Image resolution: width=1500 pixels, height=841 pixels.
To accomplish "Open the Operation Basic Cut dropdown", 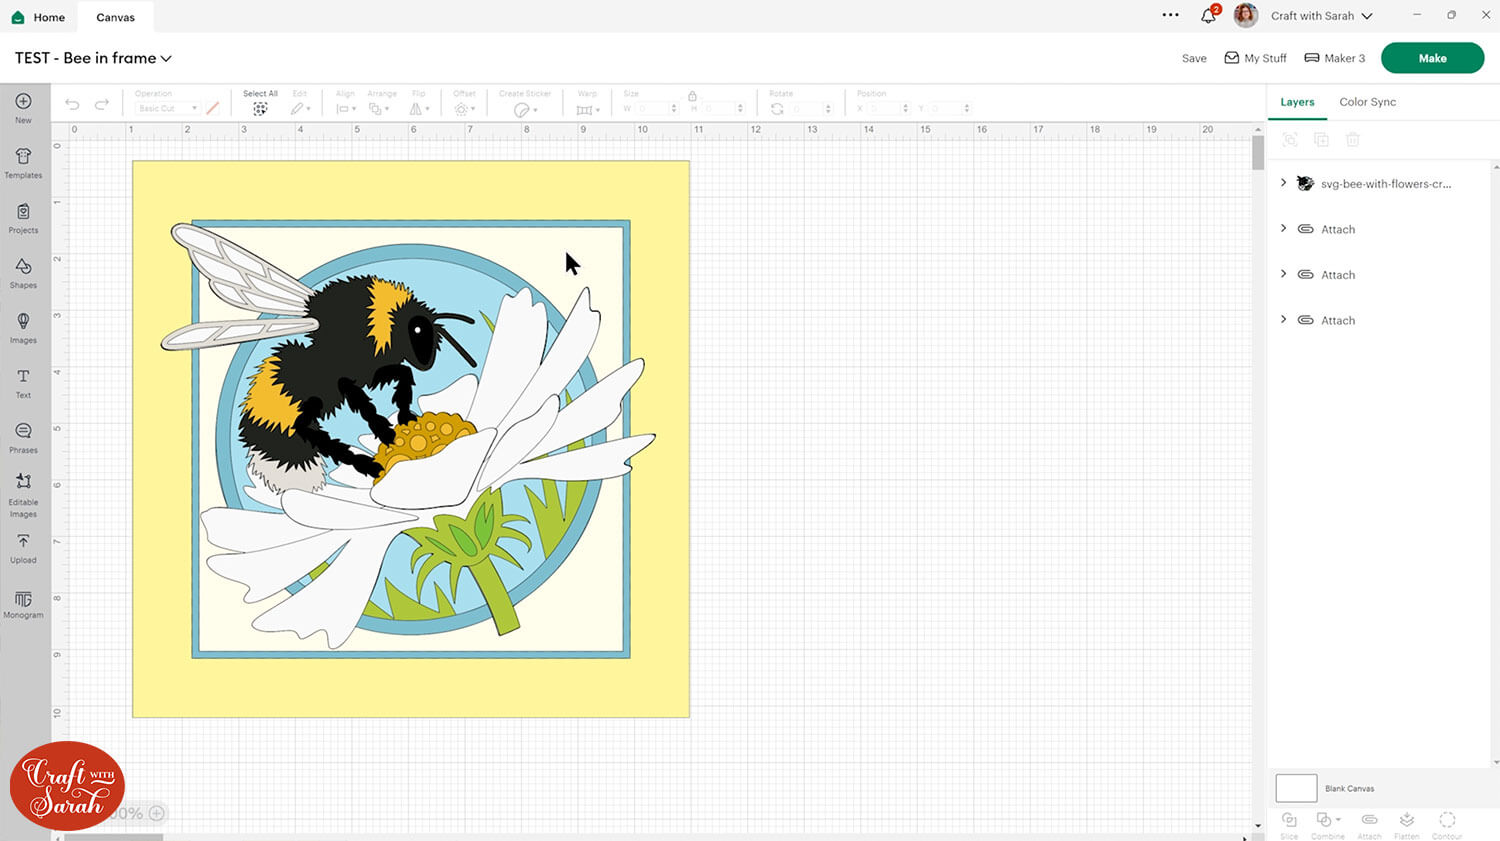I will [166, 108].
